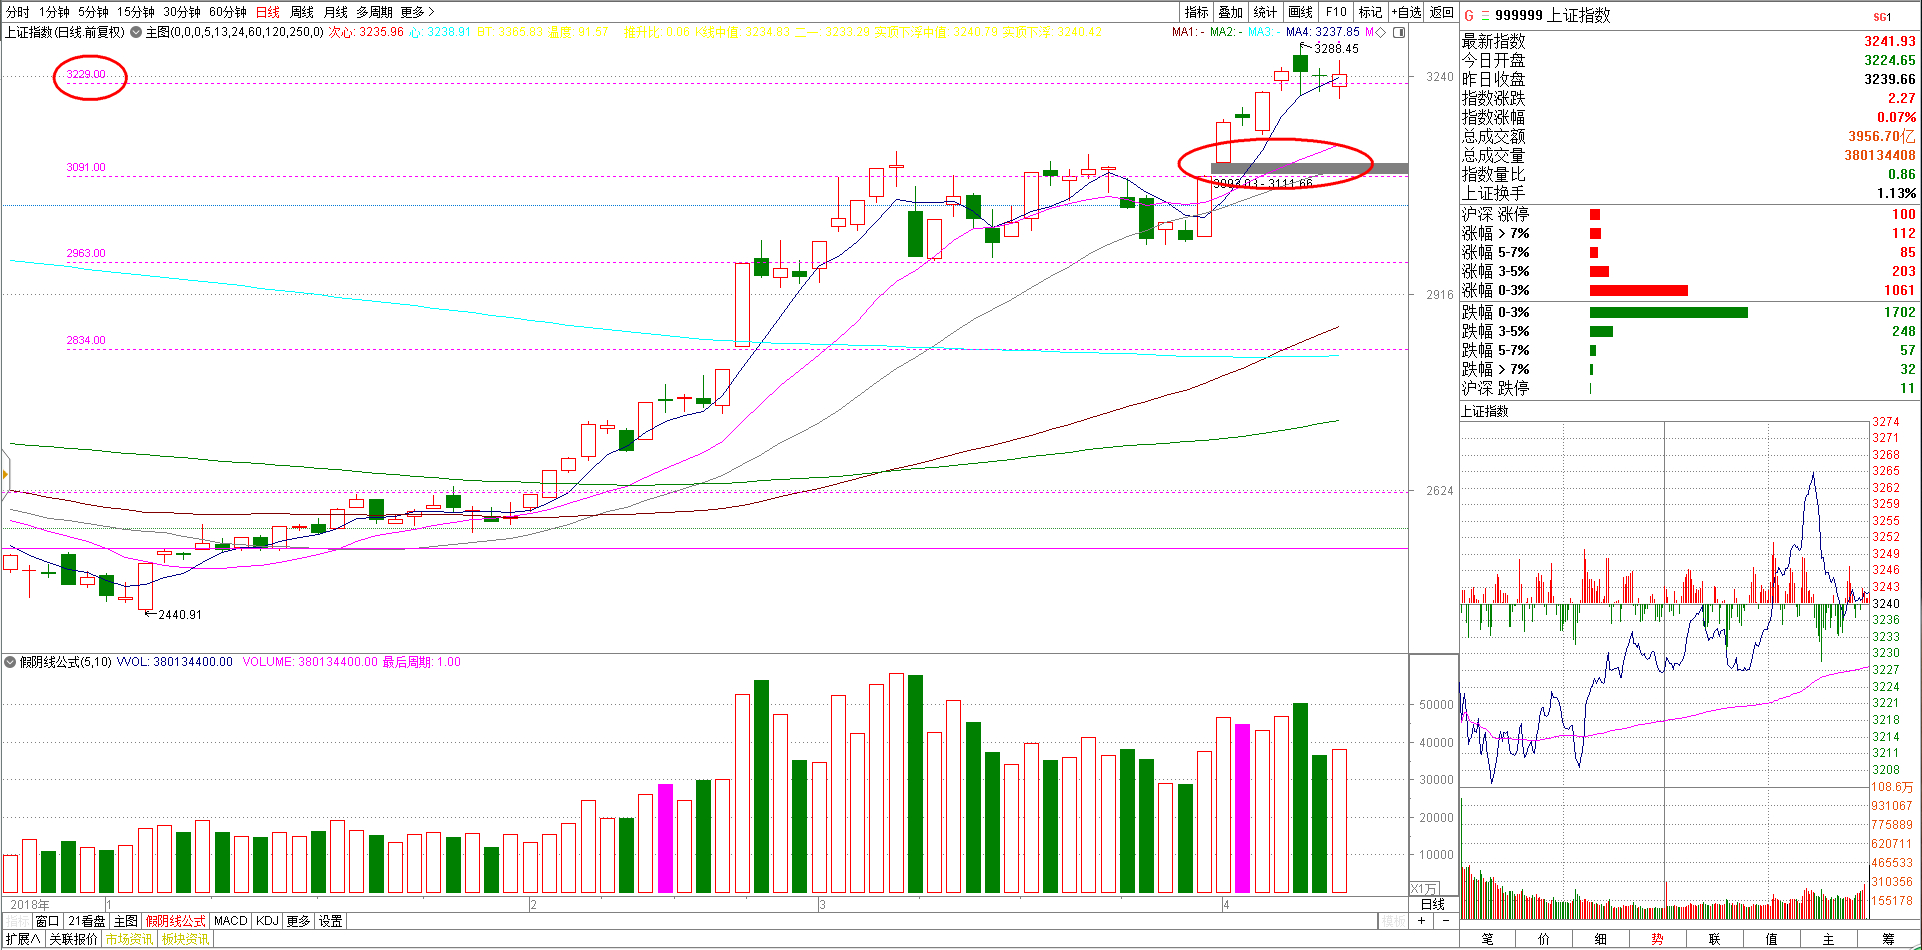Open the 板块资讯 sector news tab
Viewport: 1922px width, 950px height.
pyautogui.click(x=185, y=939)
